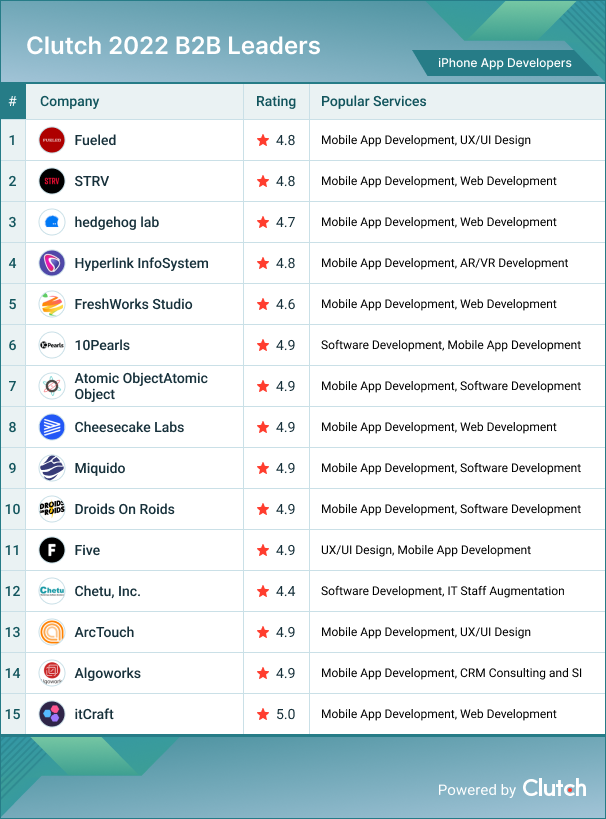
Task: Click the Company column header
Action: (69, 101)
